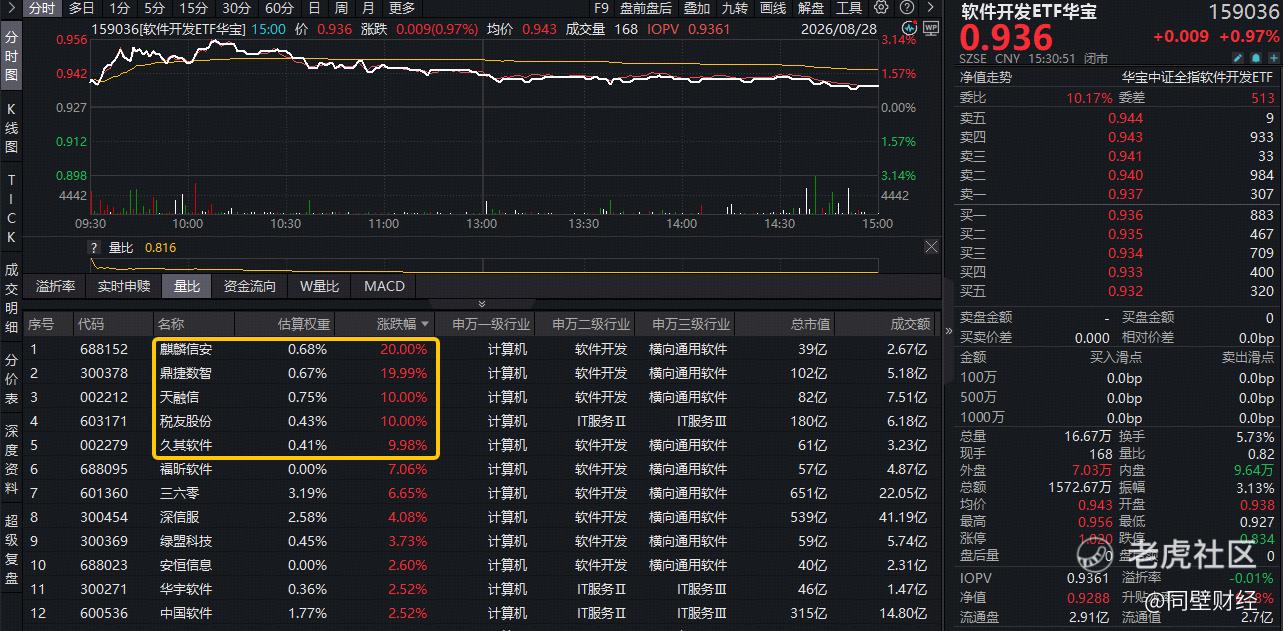
Task: Click the 买卖价差 value 0.000
Action: [1091, 338]
